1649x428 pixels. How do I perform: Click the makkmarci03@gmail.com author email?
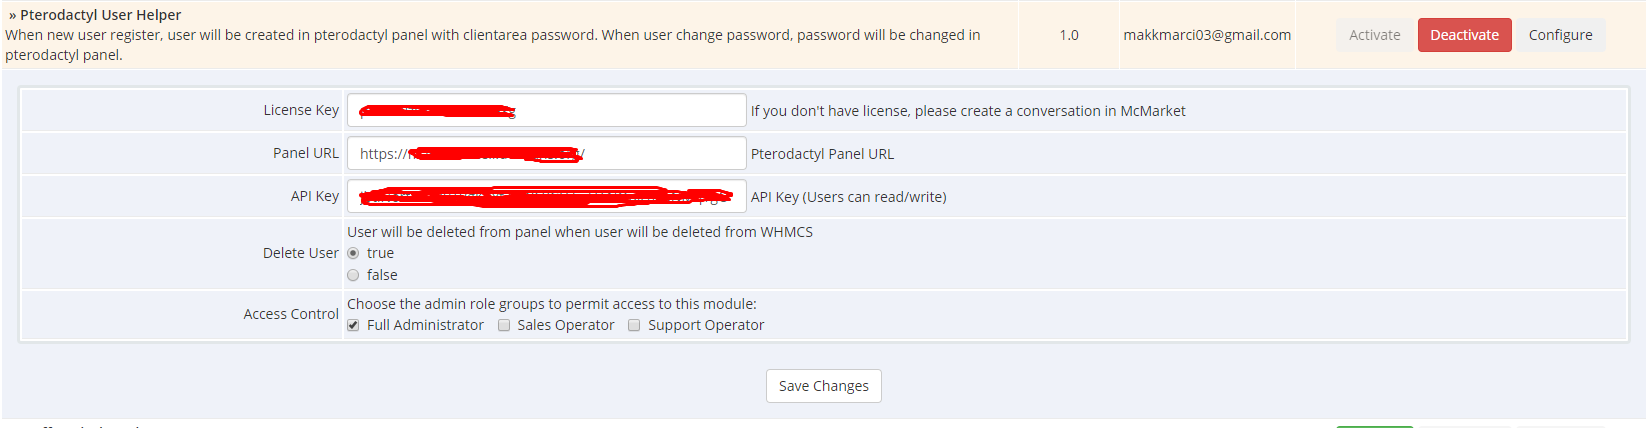point(1206,35)
